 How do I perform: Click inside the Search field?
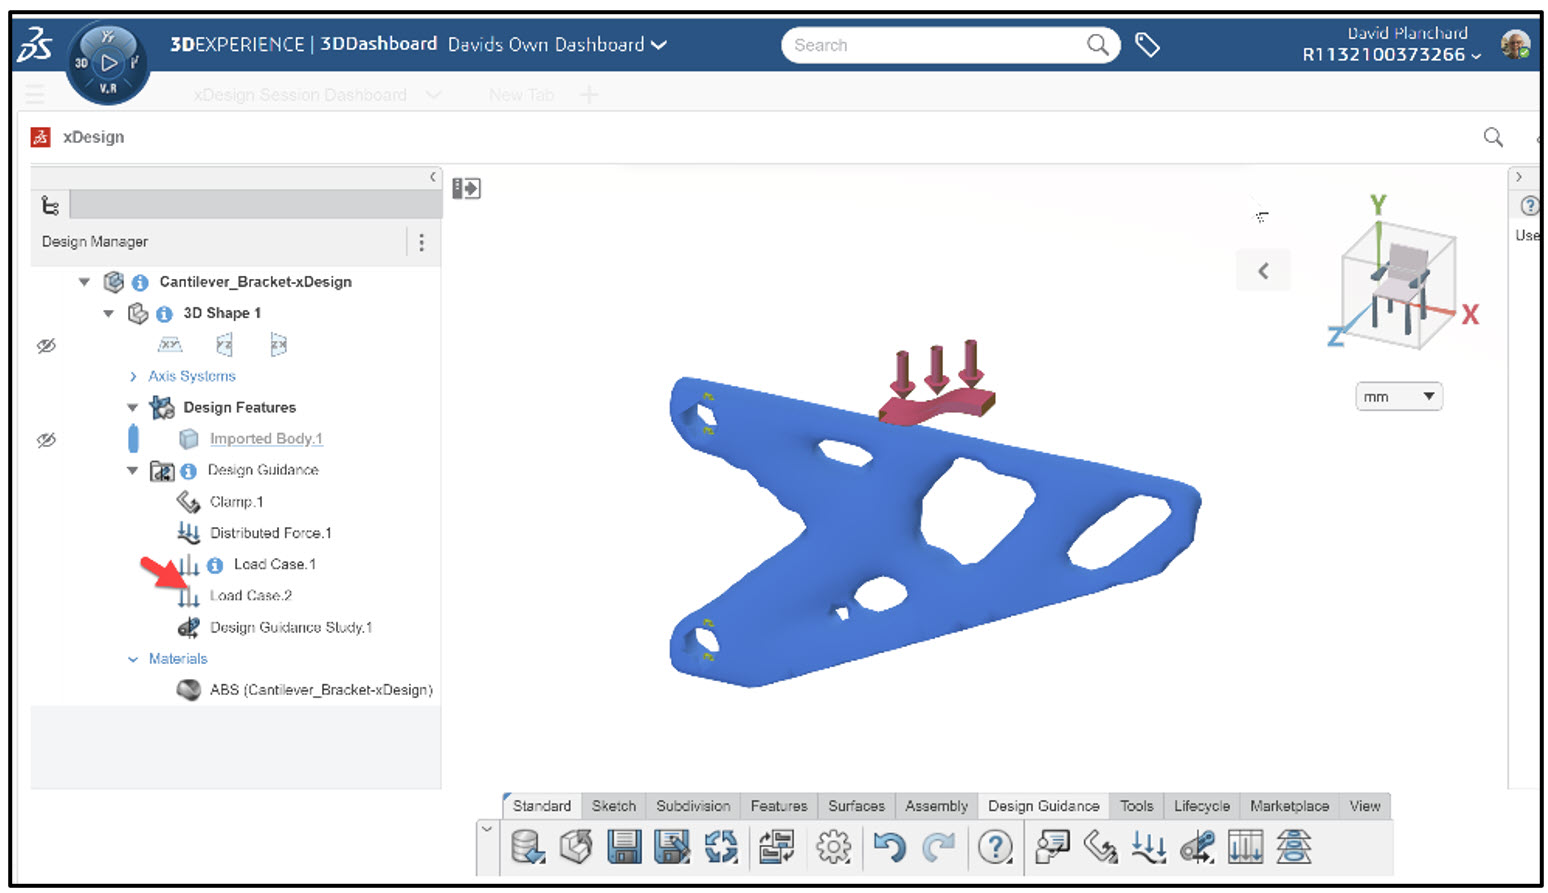940,44
